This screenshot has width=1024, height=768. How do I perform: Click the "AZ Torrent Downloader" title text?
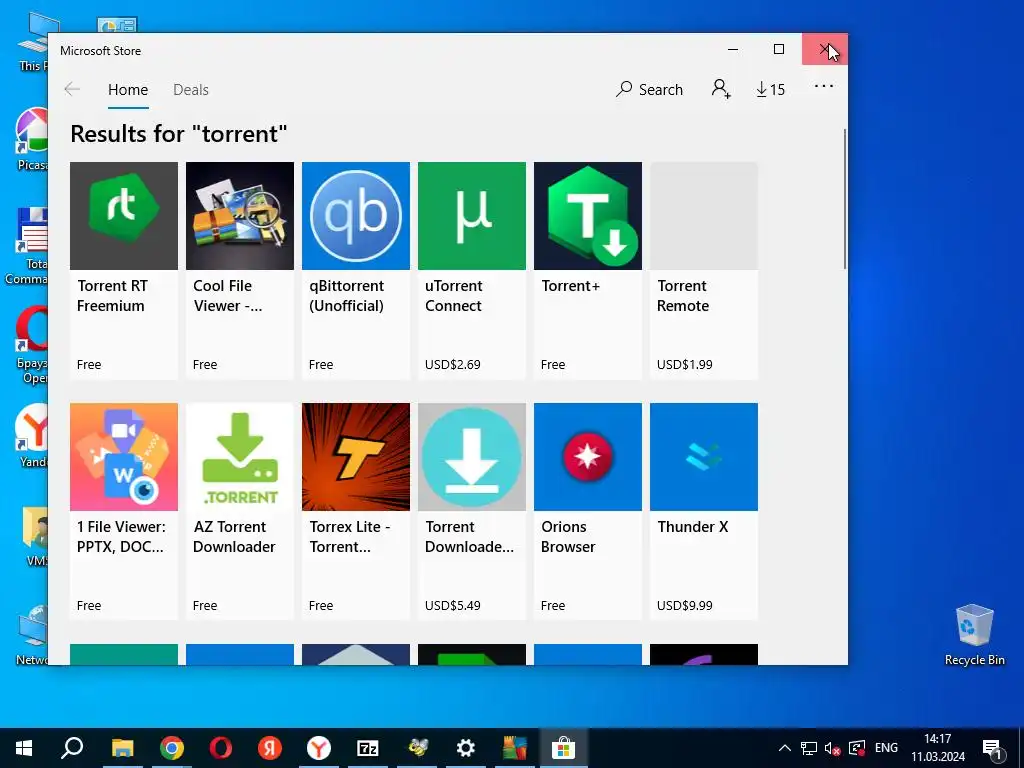pos(234,537)
